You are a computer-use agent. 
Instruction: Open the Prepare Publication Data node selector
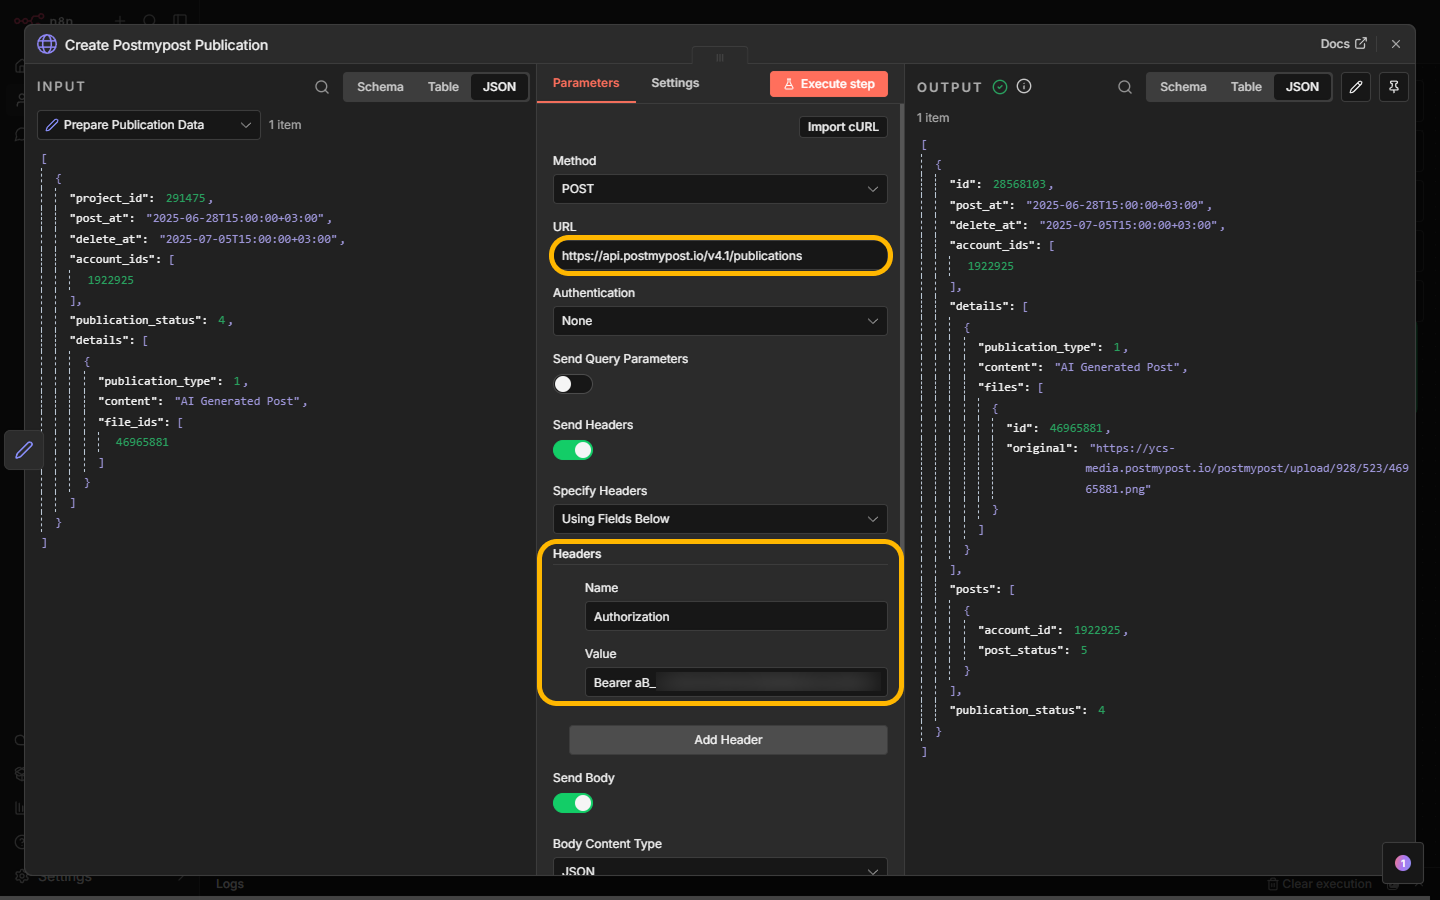[149, 125]
